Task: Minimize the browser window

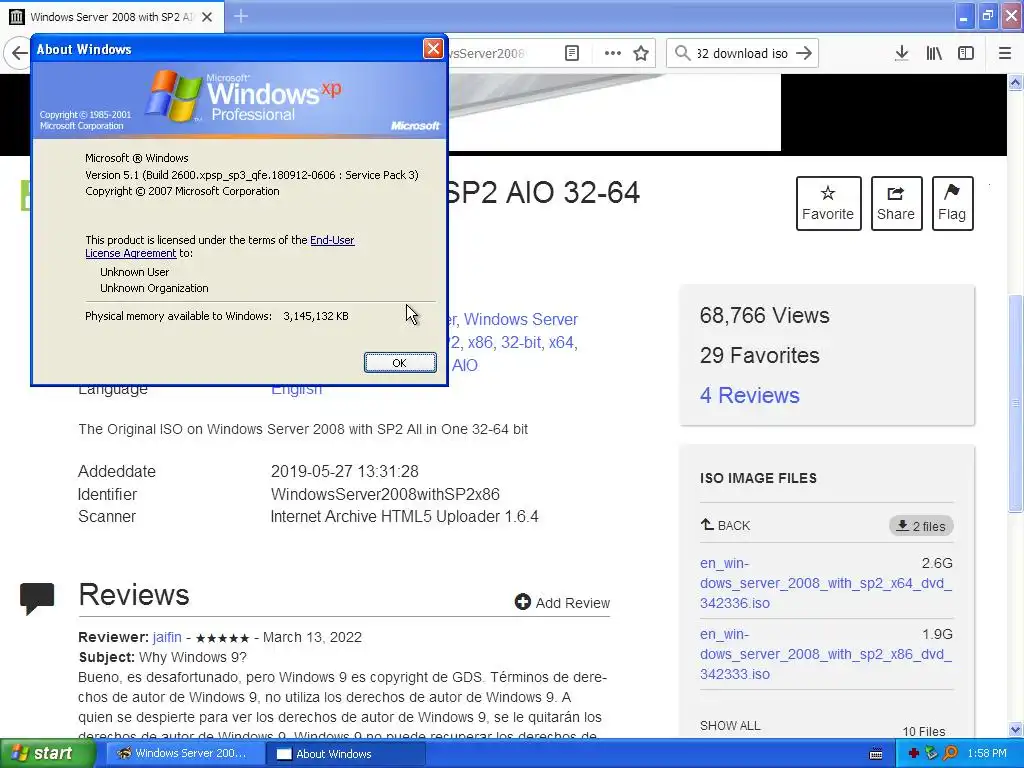Action: [963, 16]
